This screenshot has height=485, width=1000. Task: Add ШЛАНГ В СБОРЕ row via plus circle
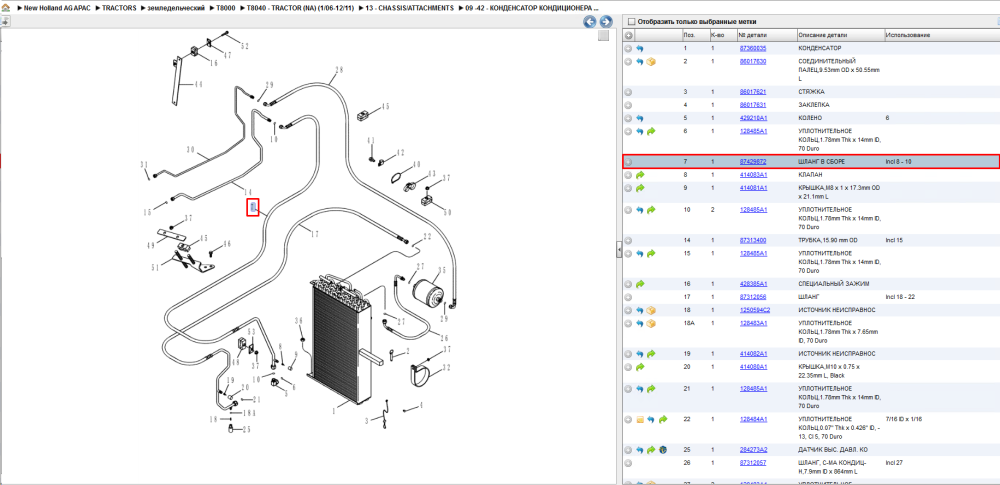click(628, 162)
